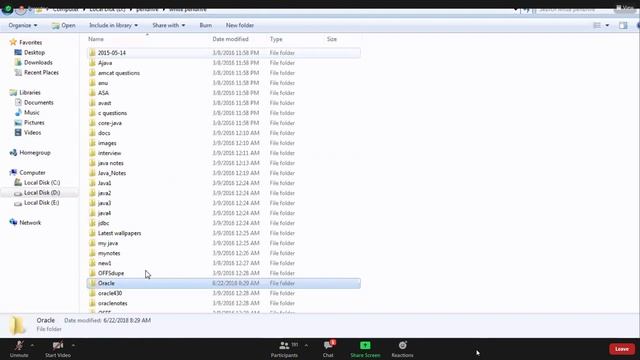Expand video options arrow beside Start Video
This screenshot has width=640, height=360.
pos(73,345)
